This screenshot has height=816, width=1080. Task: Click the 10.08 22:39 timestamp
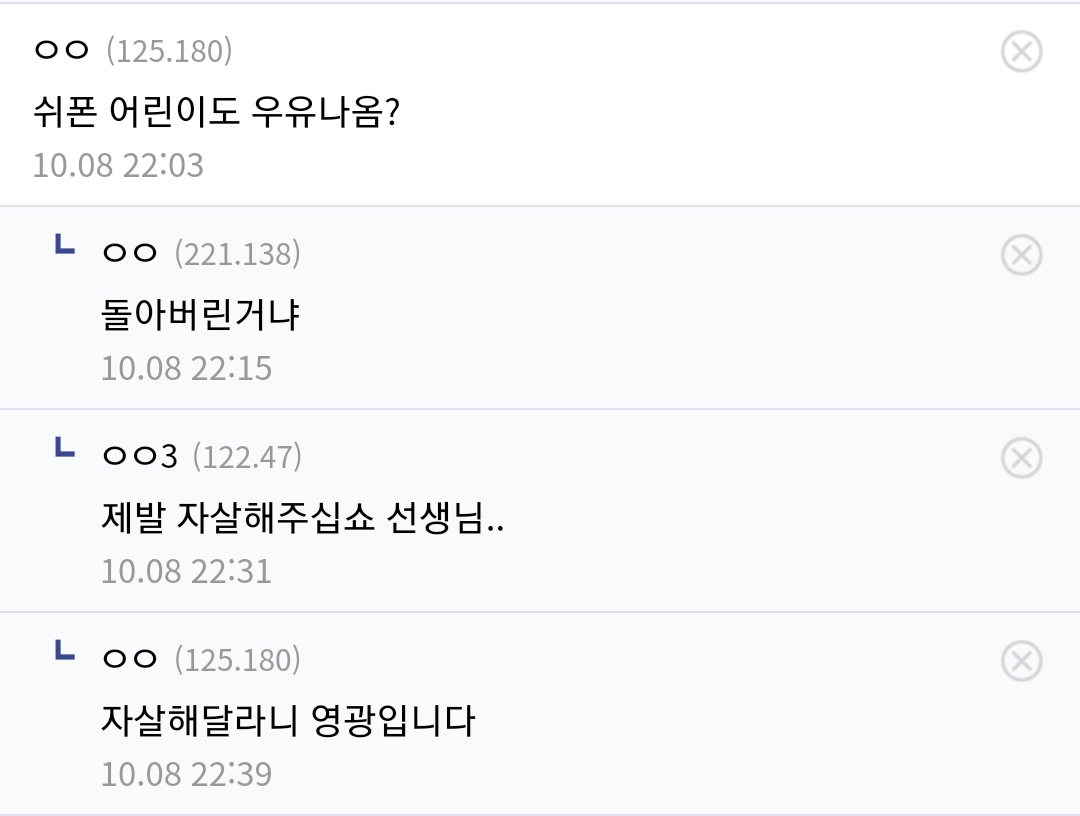(x=186, y=774)
